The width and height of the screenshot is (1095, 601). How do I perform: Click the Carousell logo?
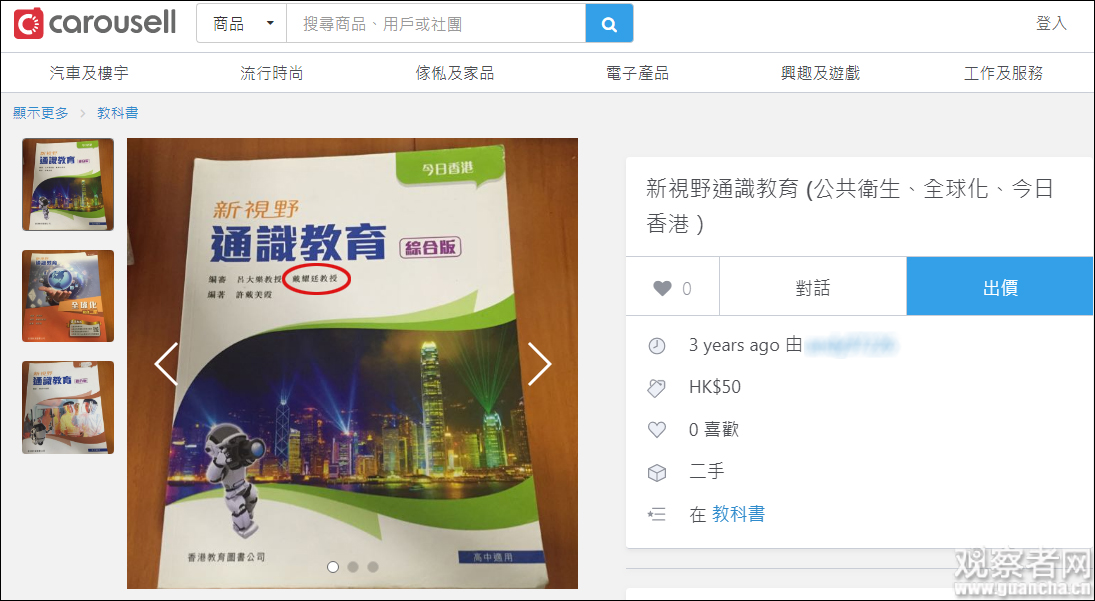coord(95,23)
